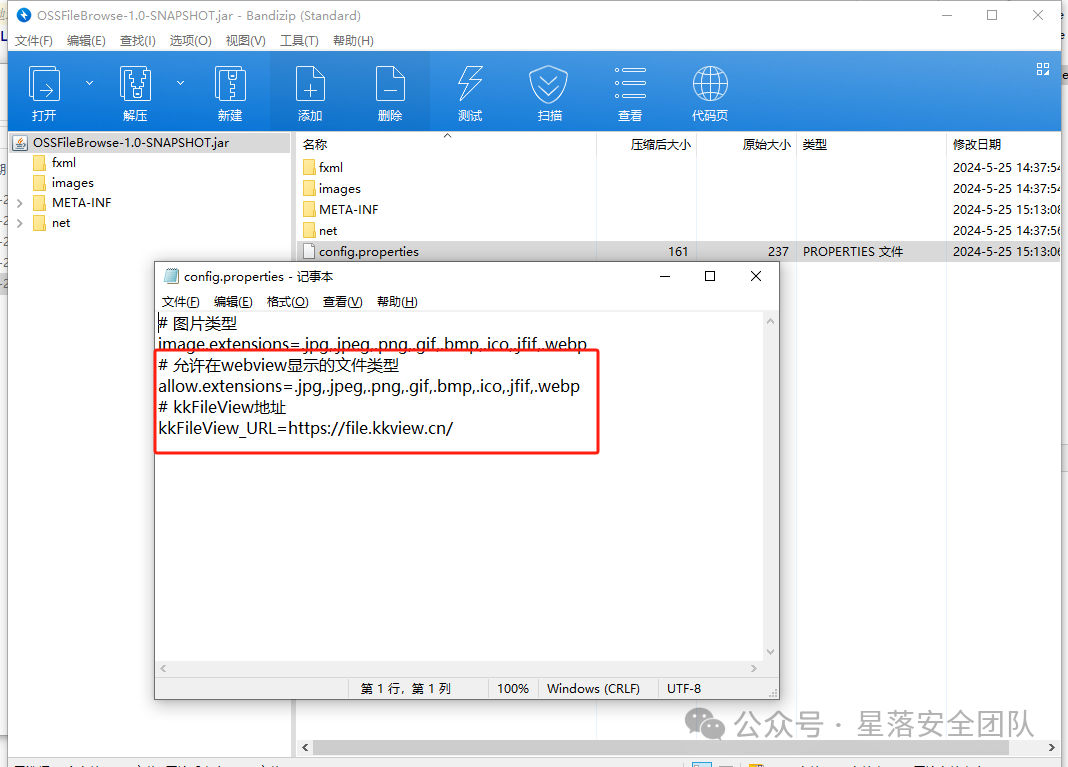
Task: Click Notepad vertical scrollbar up arrow
Action: [x=770, y=321]
